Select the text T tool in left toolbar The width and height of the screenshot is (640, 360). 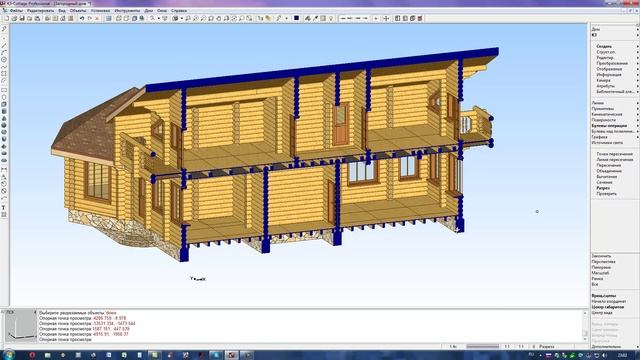[x=4, y=208]
